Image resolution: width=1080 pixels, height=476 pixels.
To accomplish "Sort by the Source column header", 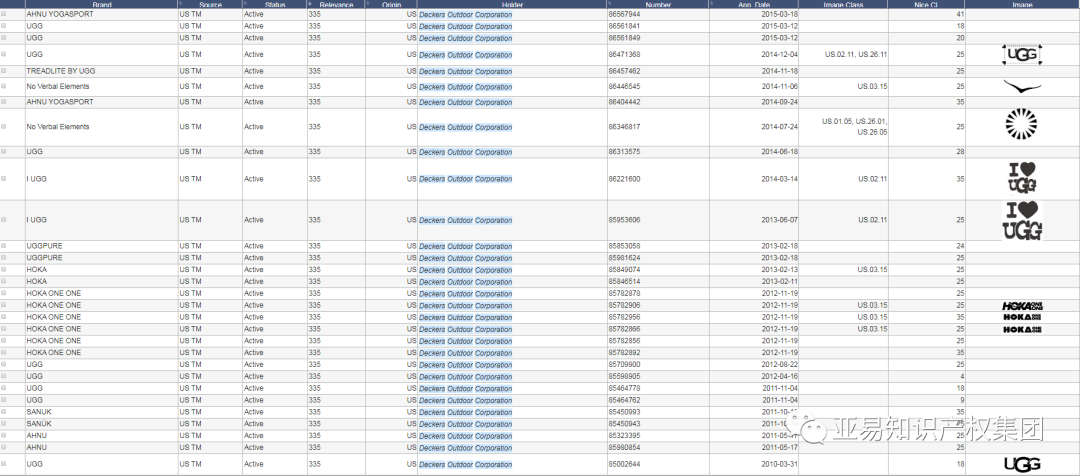I will pyautogui.click(x=210, y=4).
